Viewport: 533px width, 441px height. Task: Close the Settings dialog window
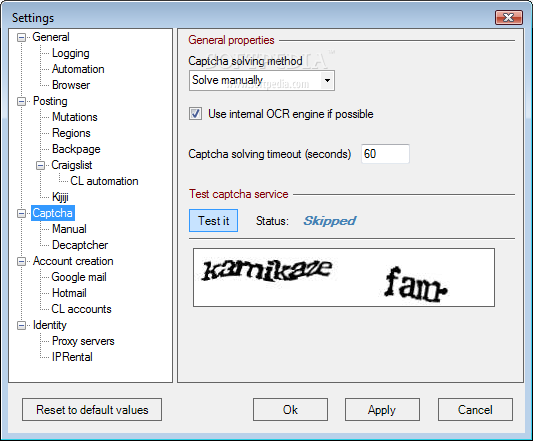coord(509,17)
